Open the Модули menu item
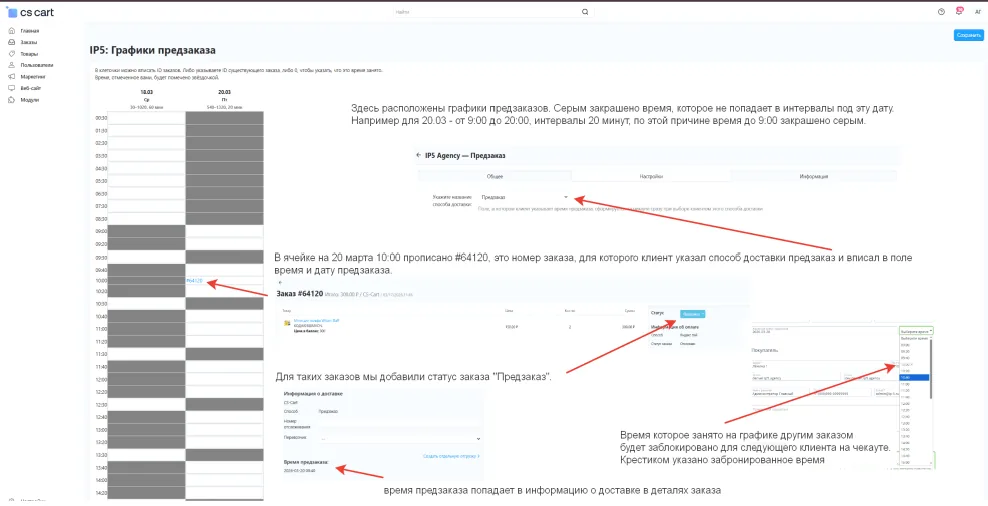 [30, 100]
